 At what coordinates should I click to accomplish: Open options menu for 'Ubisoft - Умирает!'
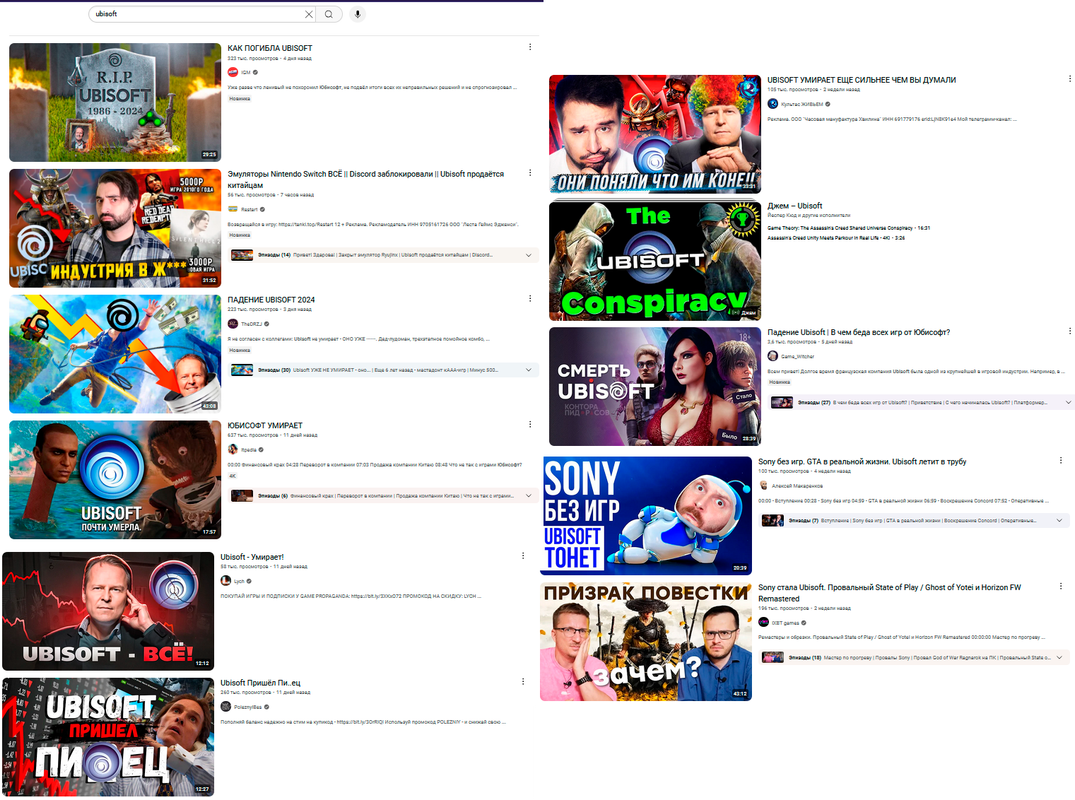[523, 556]
